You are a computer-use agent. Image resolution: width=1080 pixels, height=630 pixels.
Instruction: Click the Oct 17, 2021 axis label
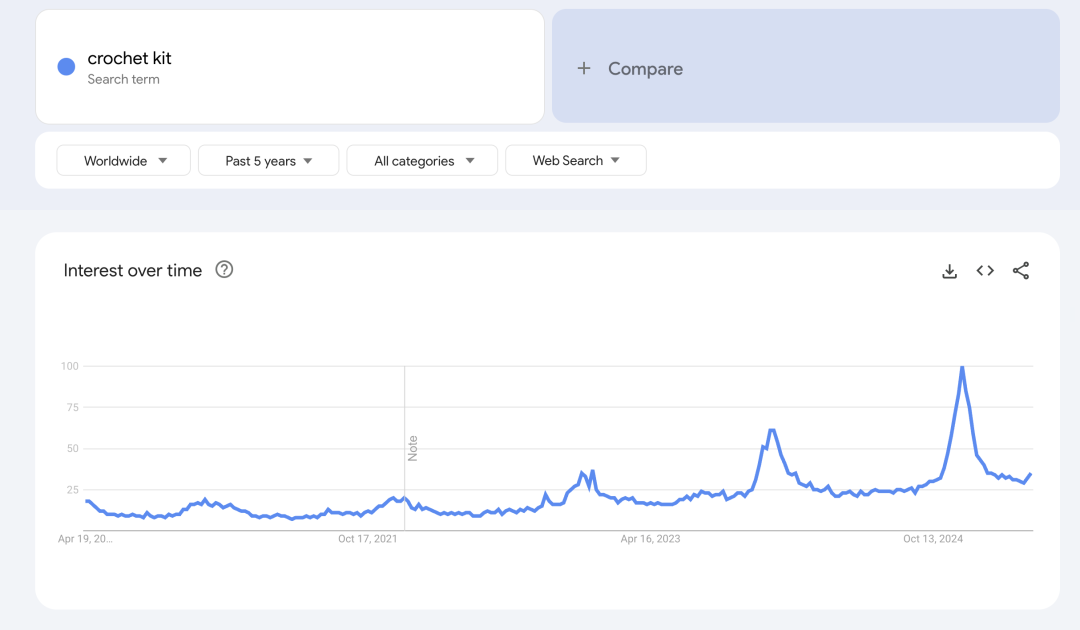click(x=367, y=539)
